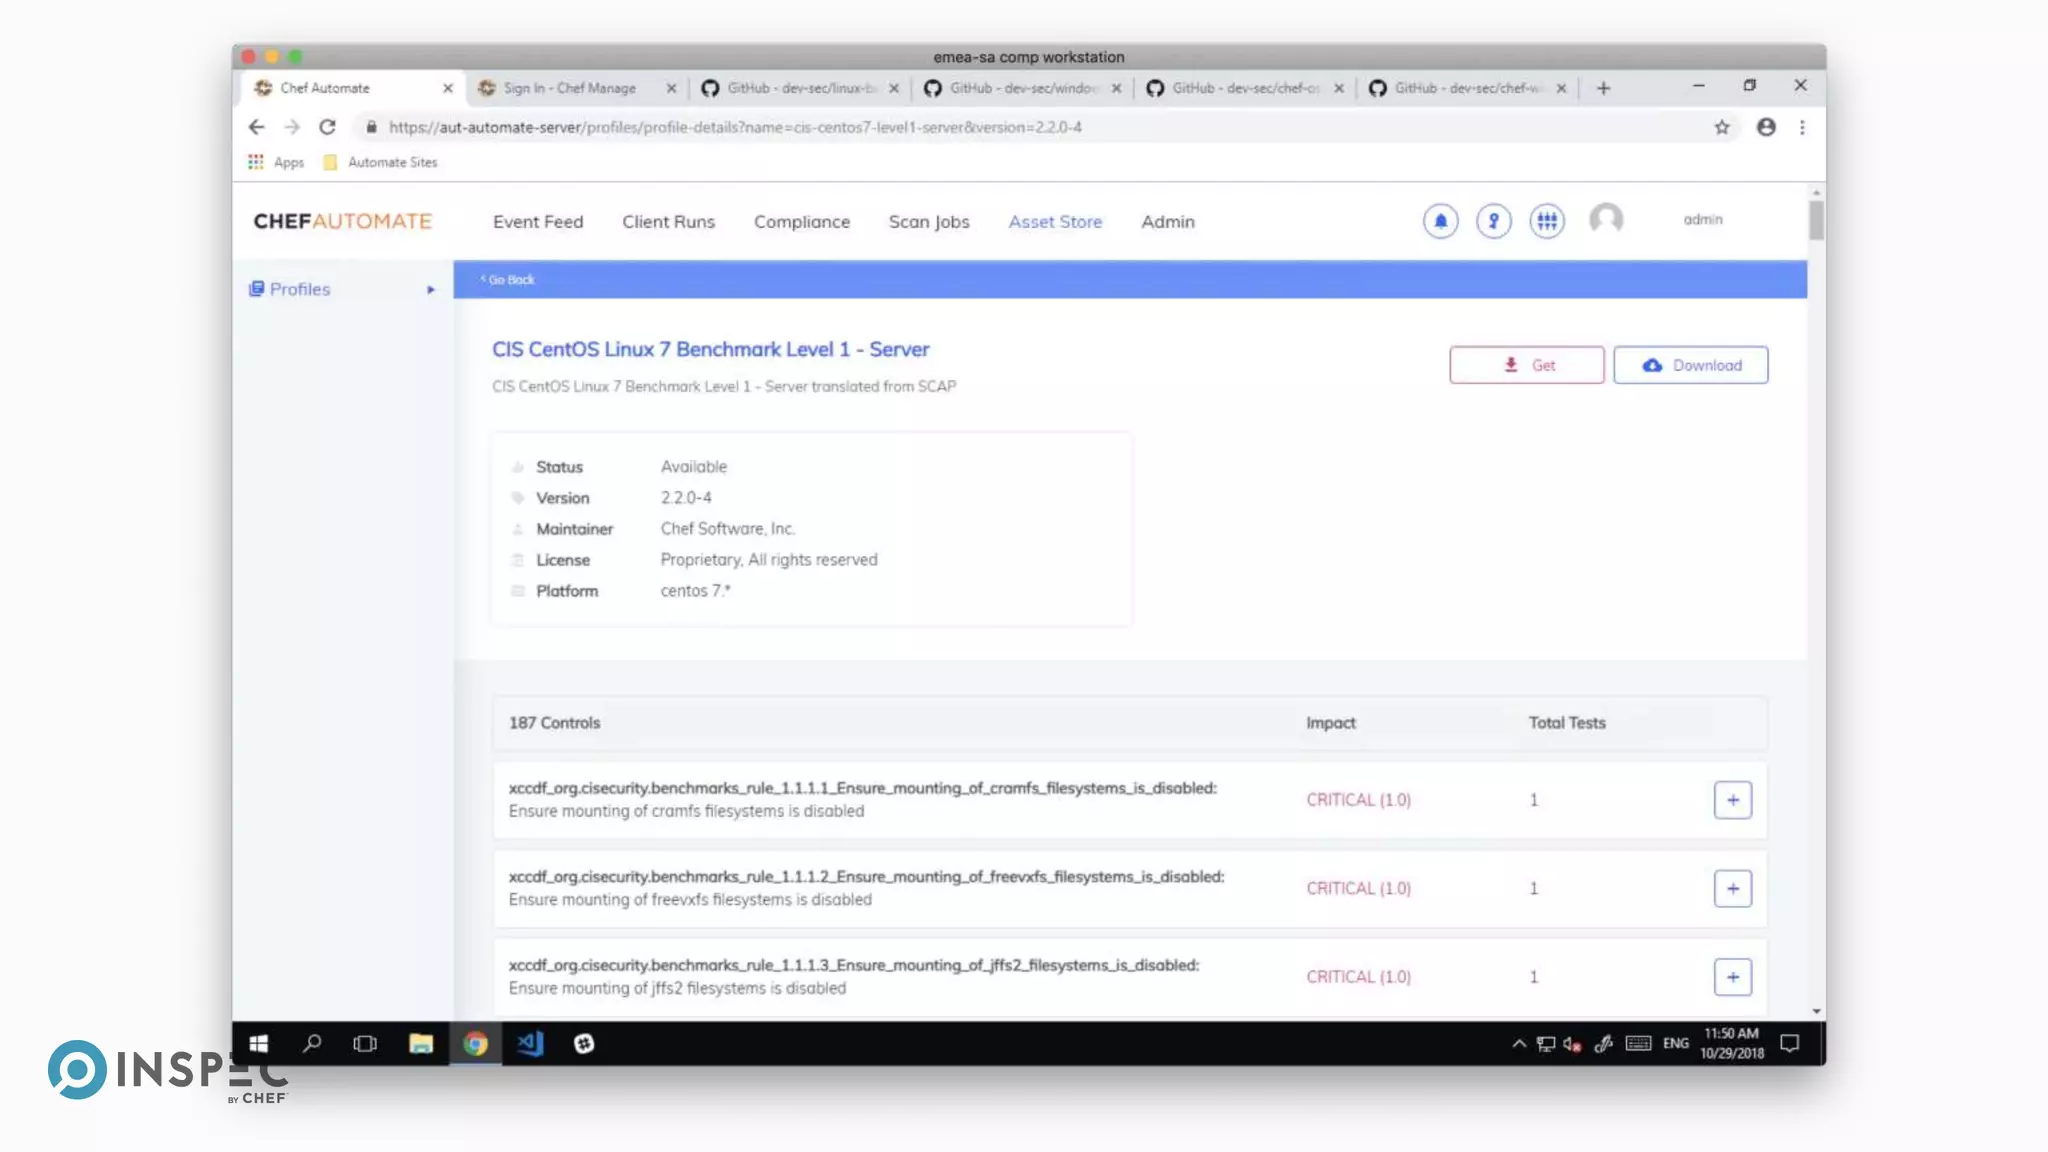Expand the cramfs filesystems control row
Viewport: 2048px width, 1152px height.
[1732, 800]
